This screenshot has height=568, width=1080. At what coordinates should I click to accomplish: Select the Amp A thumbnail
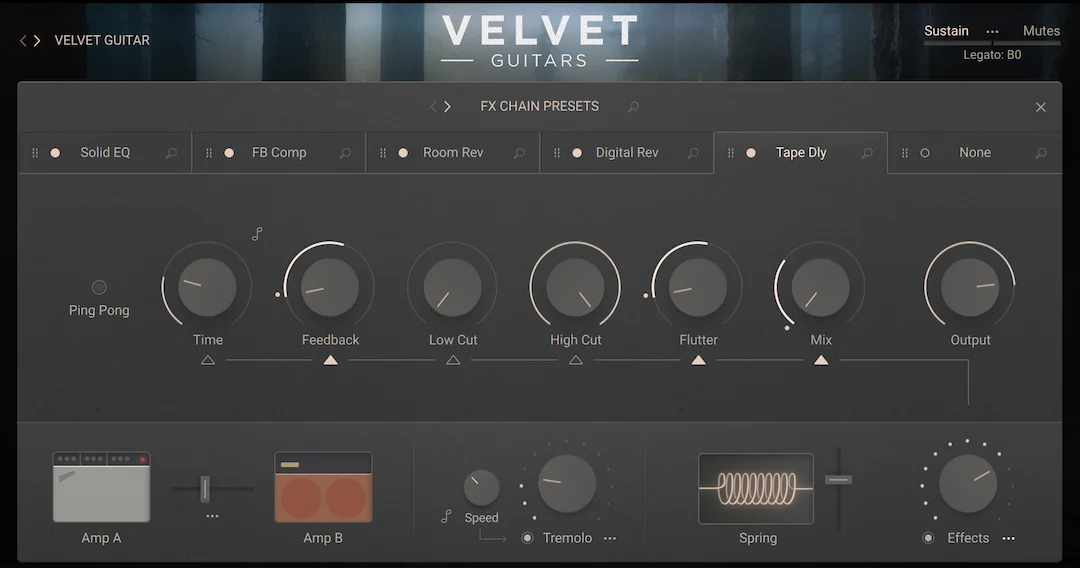101,487
